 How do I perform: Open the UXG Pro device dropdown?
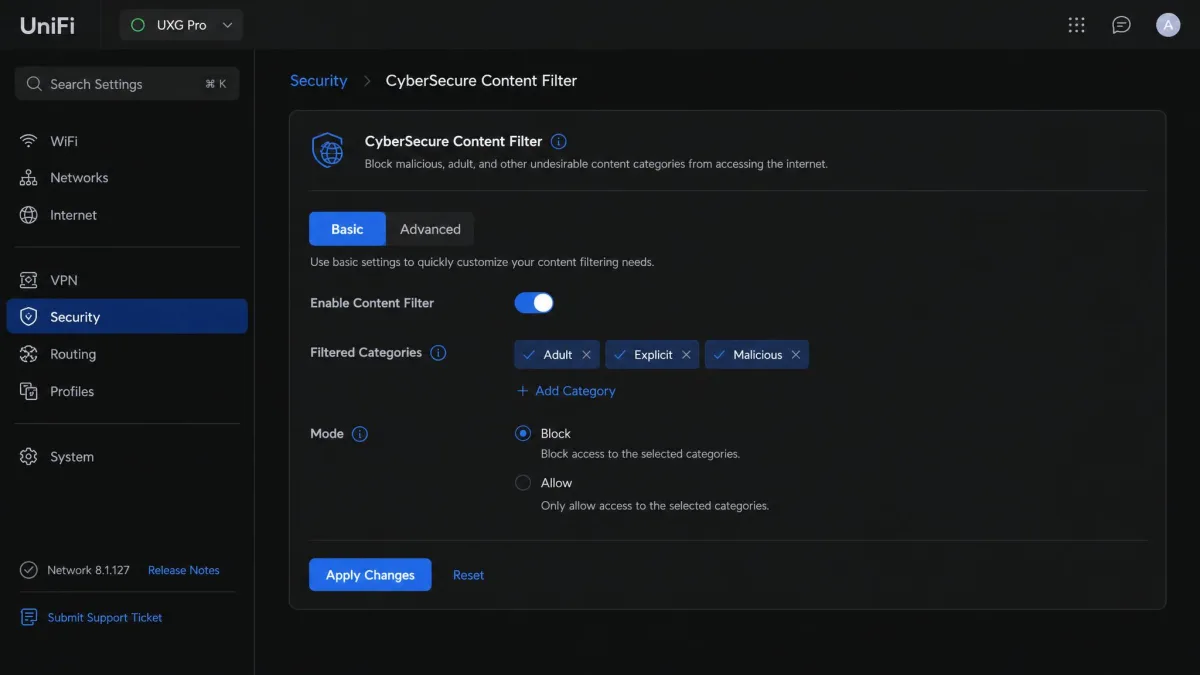[x=181, y=25]
